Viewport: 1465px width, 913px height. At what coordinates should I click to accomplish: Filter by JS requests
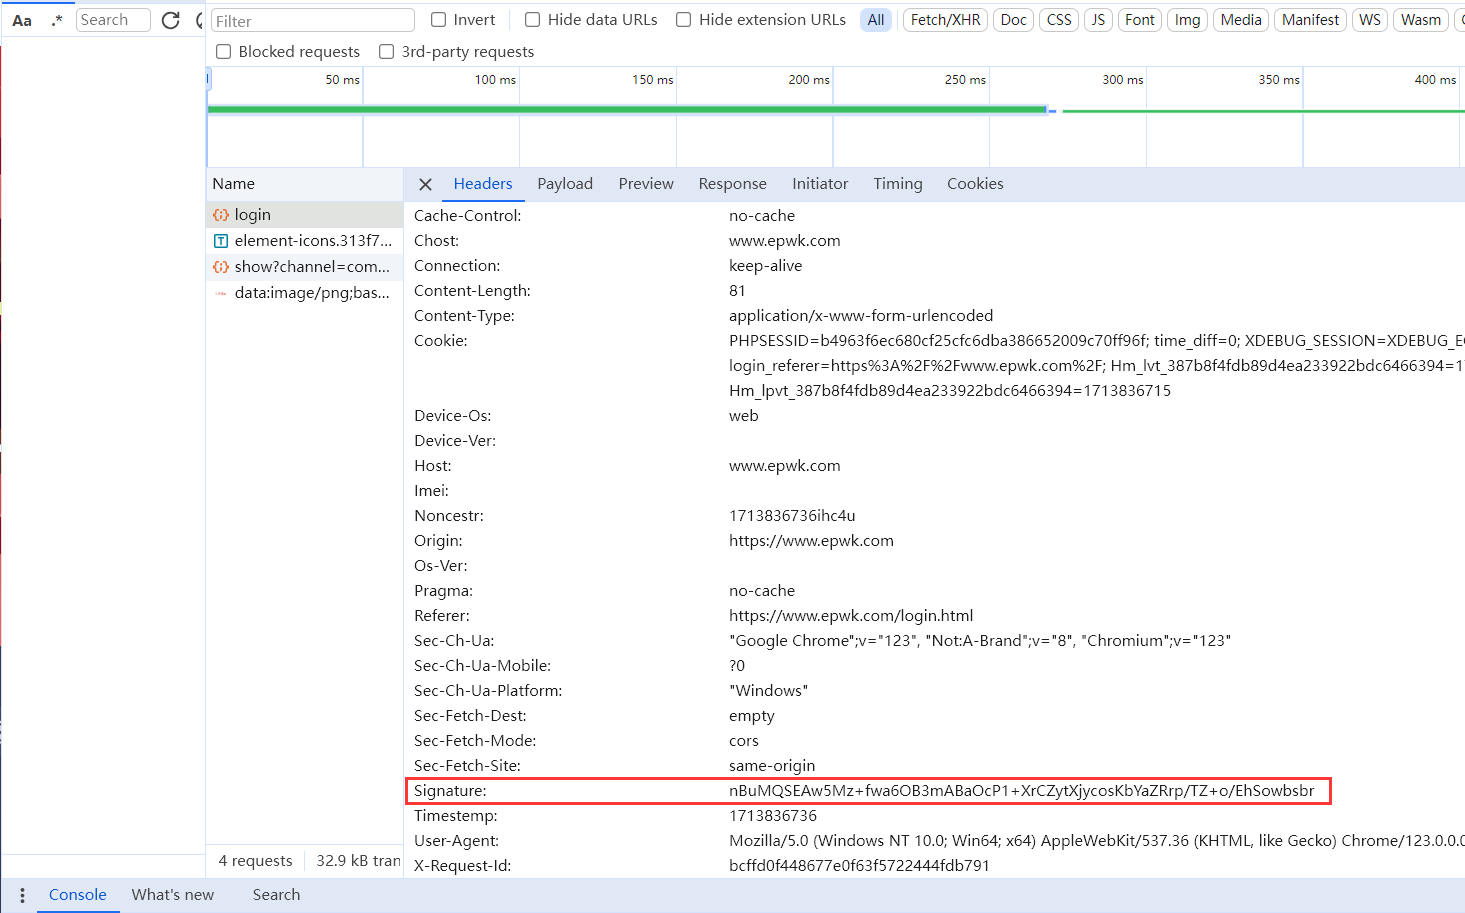coord(1098,20)
